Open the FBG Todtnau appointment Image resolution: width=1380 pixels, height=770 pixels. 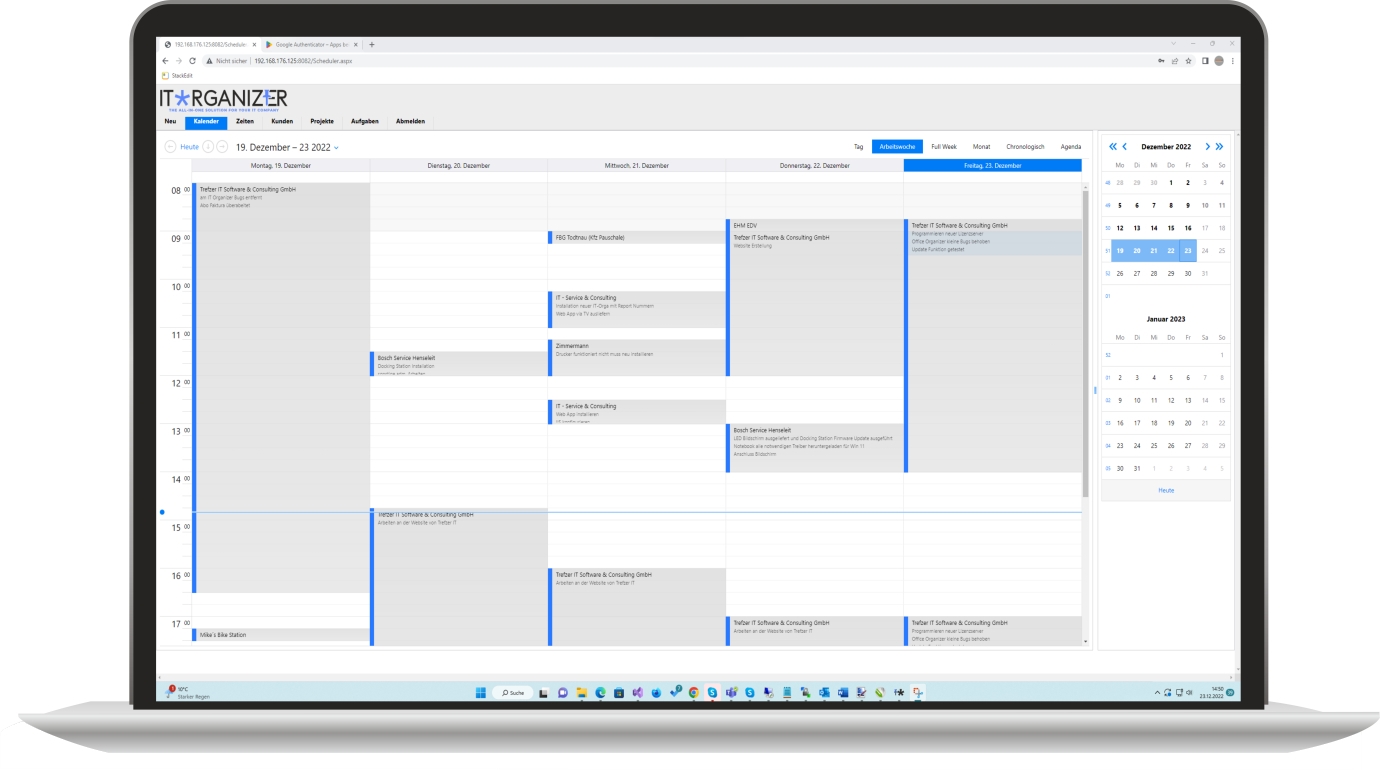[638, 238]
